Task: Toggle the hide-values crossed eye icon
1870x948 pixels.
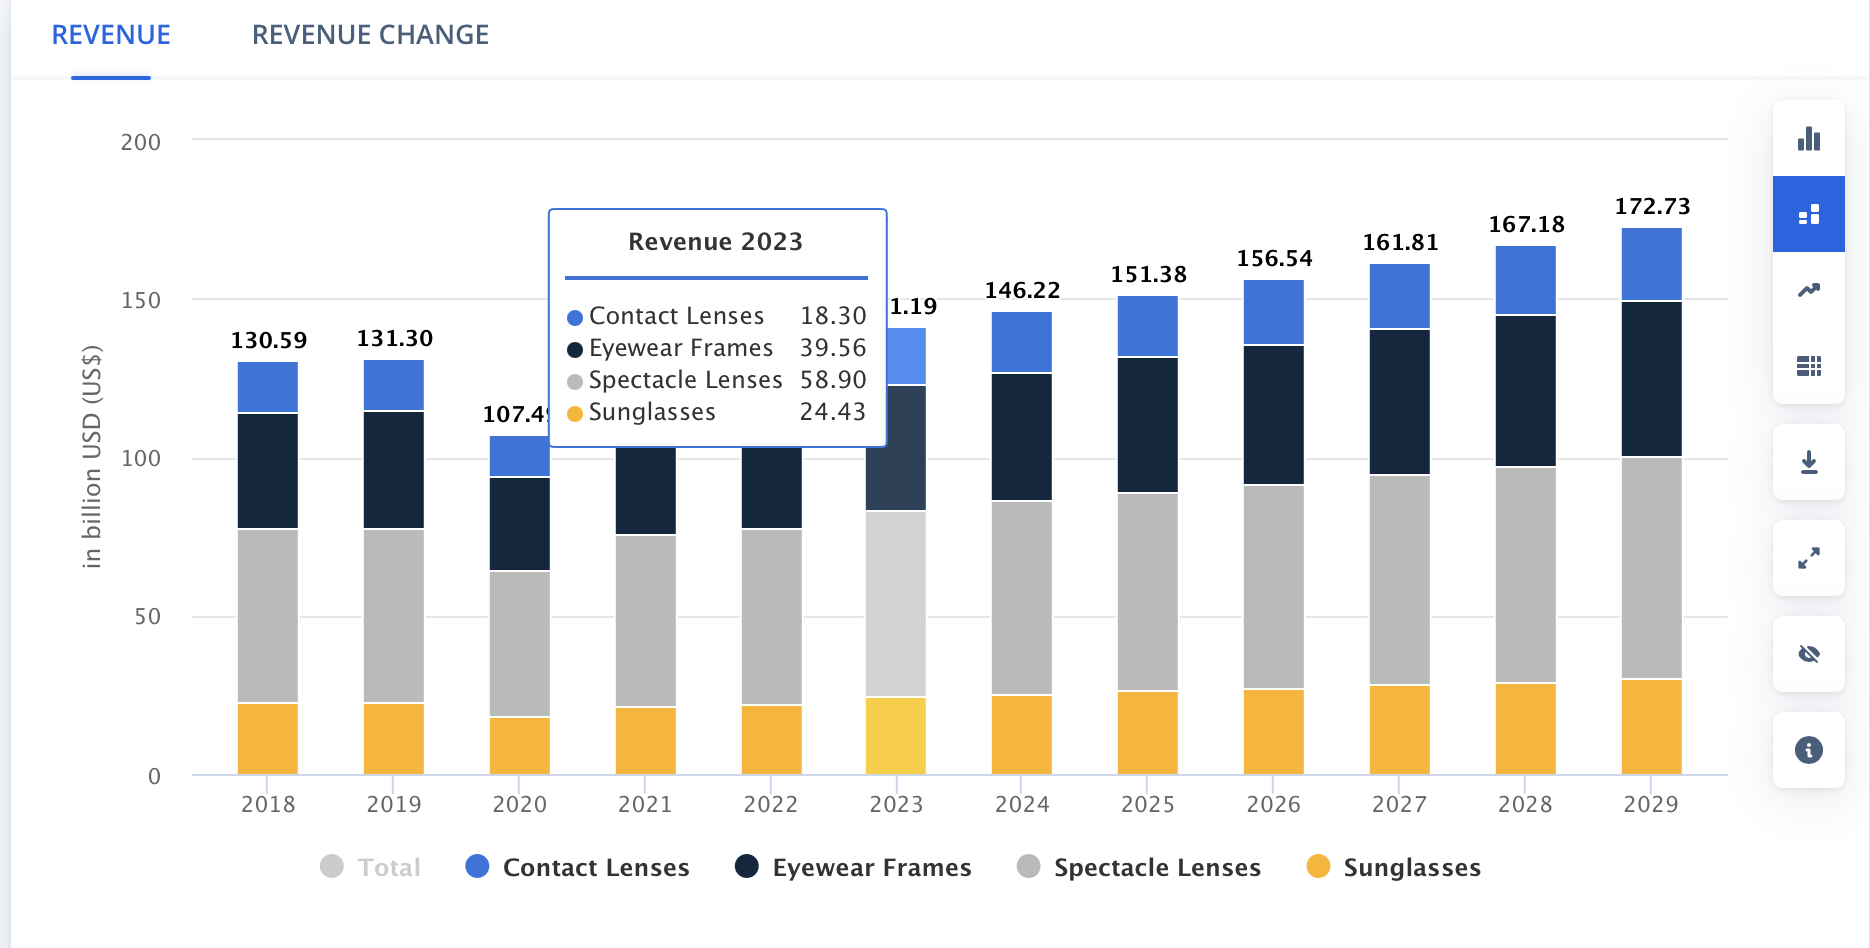Action: coord(1808,654)
